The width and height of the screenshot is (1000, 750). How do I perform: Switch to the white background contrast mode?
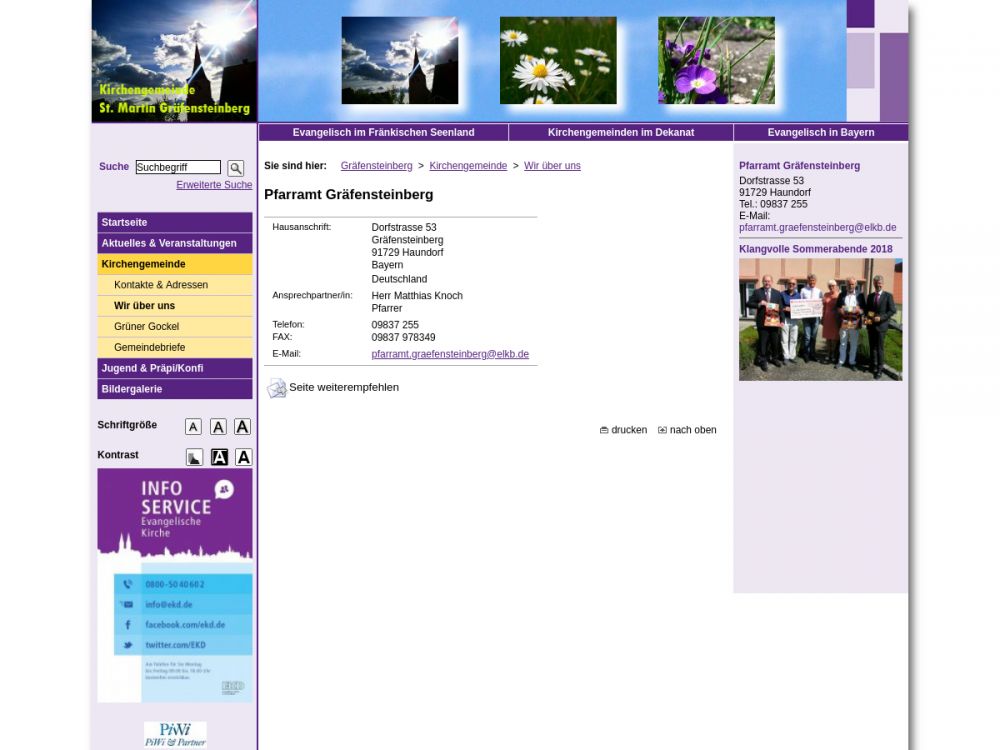(243, 457)
